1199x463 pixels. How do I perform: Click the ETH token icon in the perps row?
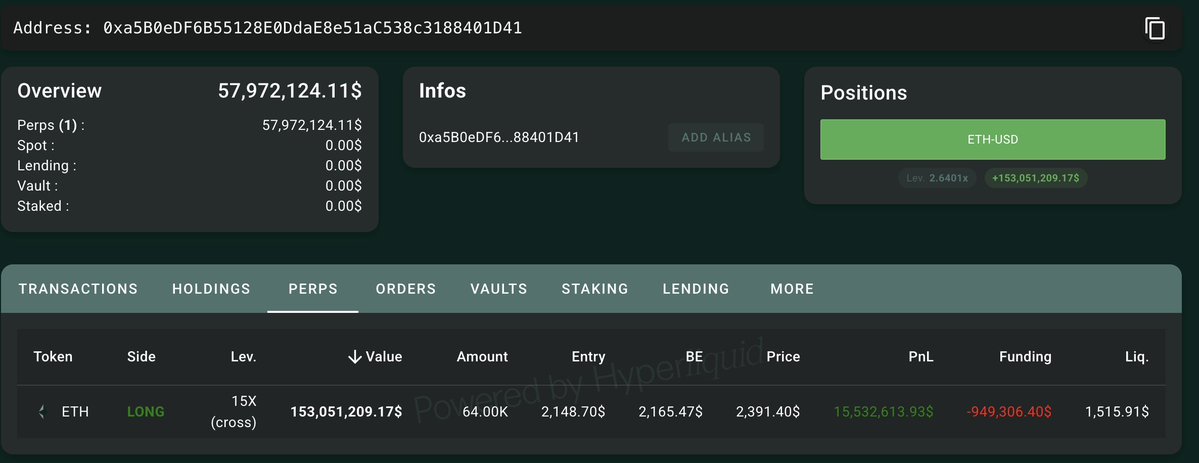coord(42,412)
